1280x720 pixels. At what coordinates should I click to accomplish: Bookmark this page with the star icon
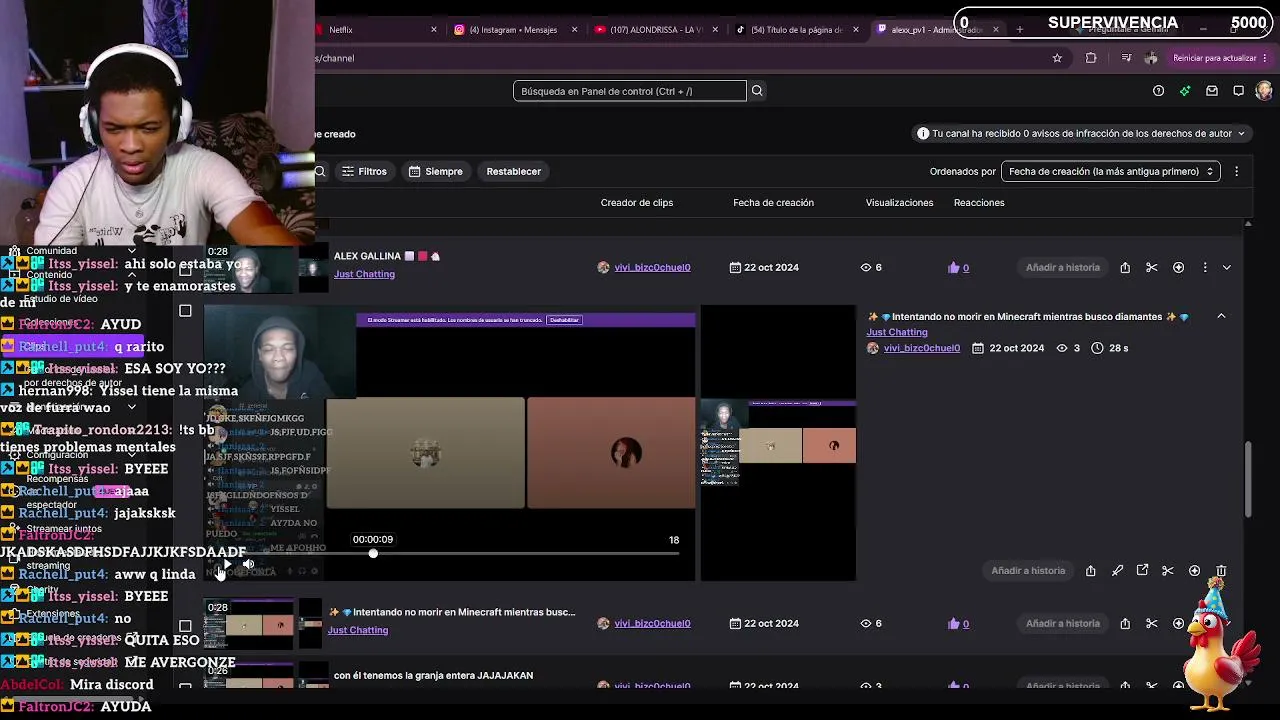point(1057,58)
